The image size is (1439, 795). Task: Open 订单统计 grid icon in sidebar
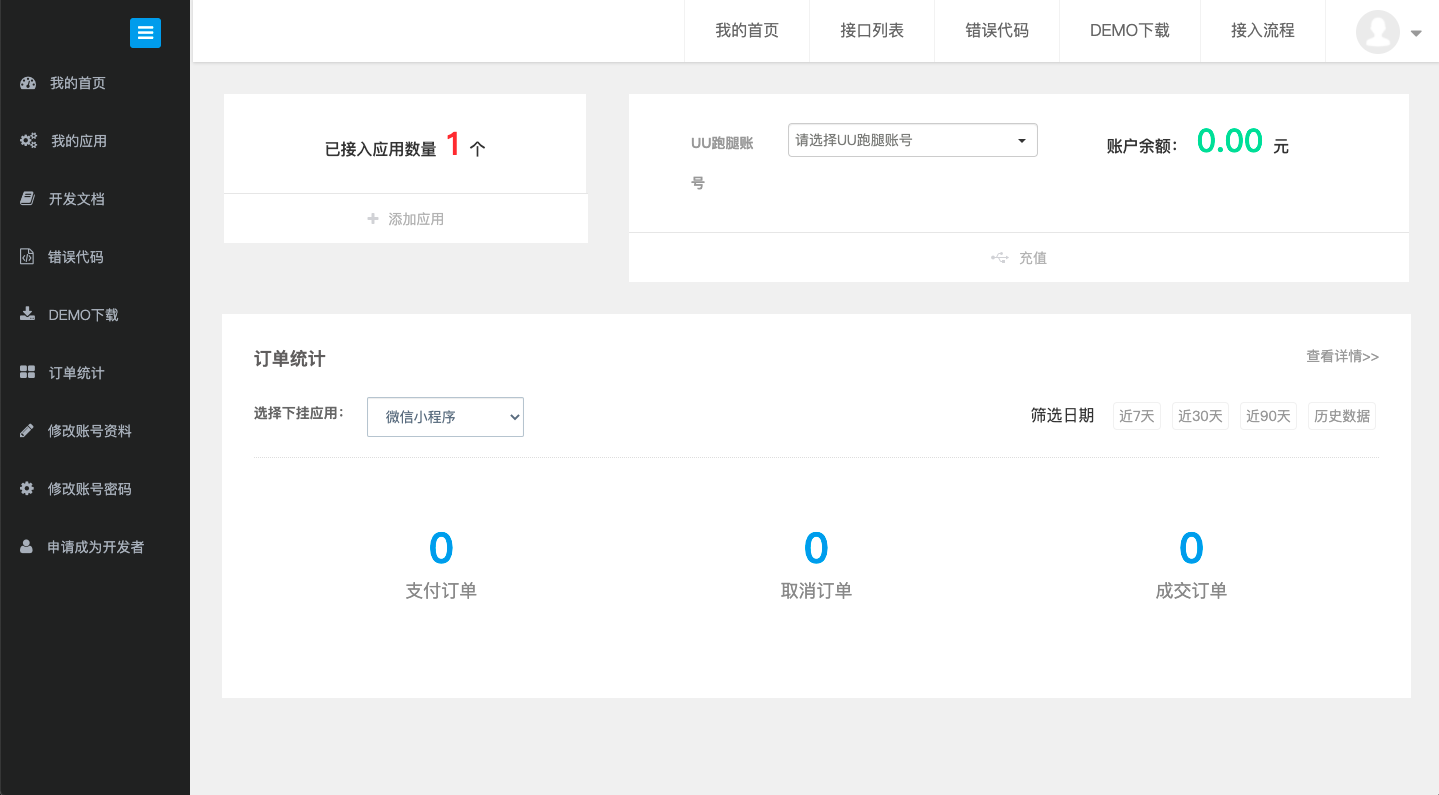coord(28,372)
